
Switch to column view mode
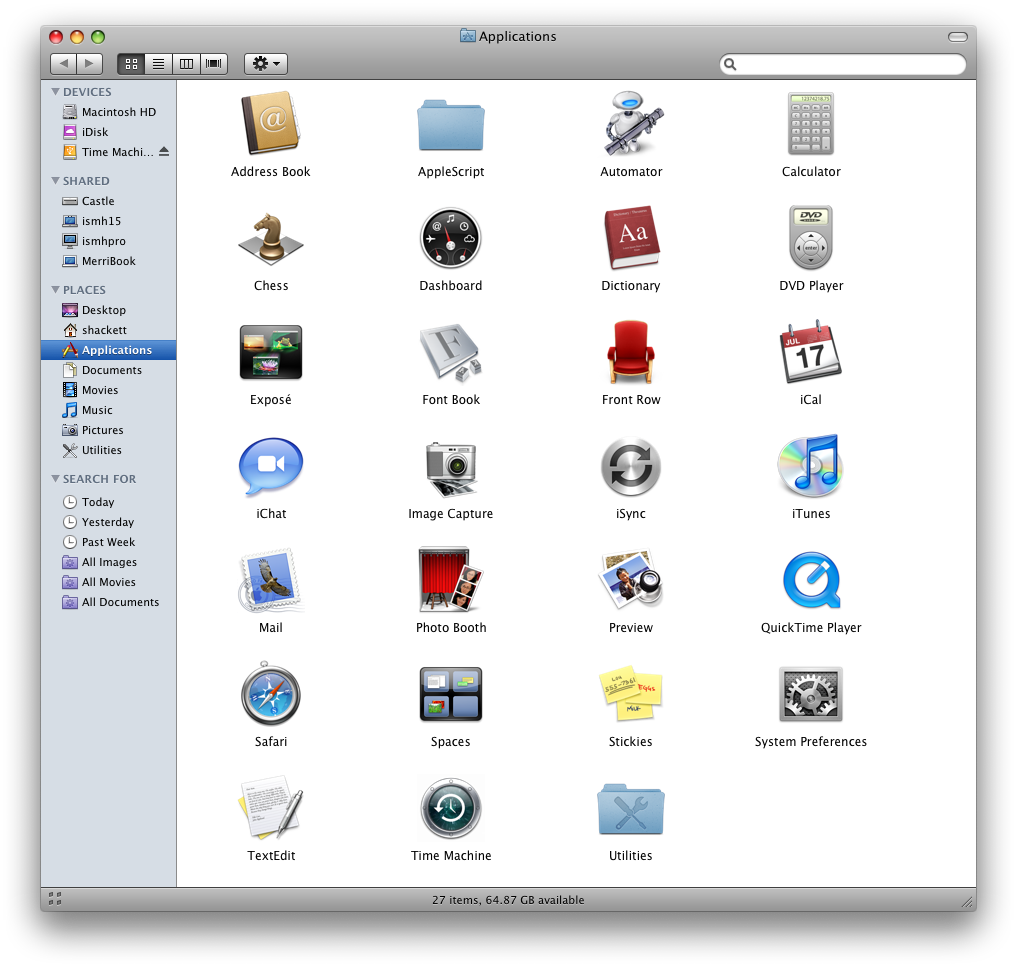coord(186,64)
